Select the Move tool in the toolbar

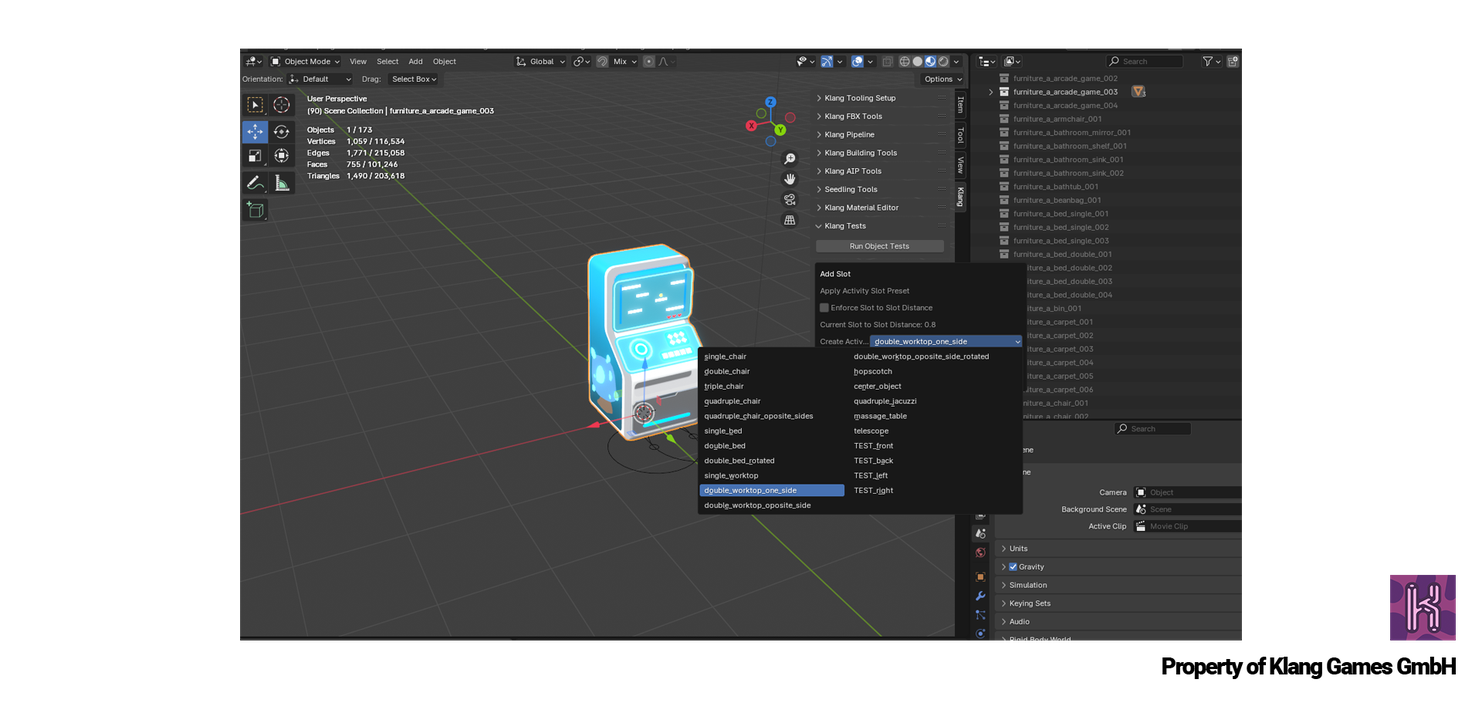(255, 132)
